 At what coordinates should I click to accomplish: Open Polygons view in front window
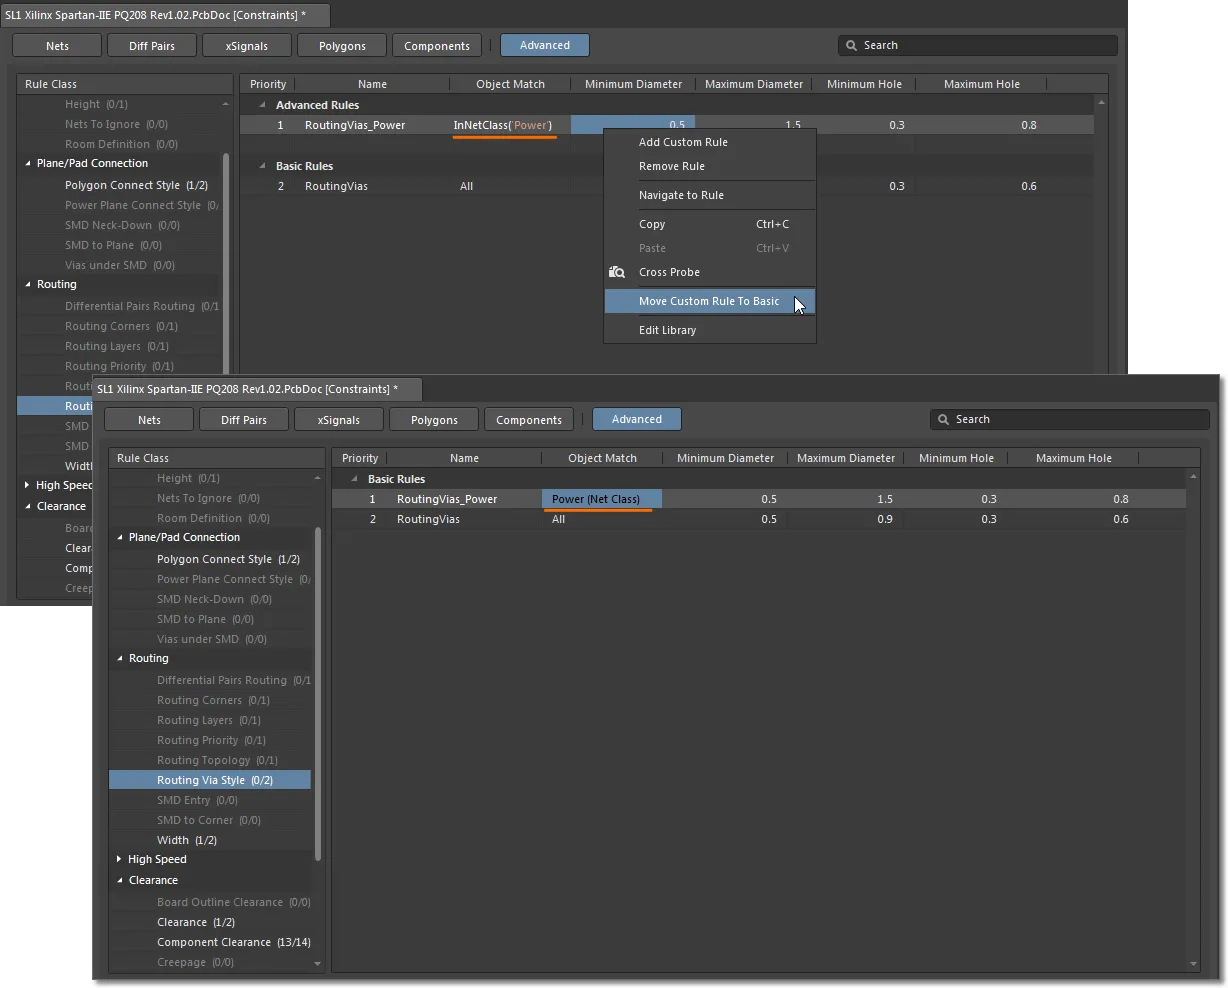point(434,419)
